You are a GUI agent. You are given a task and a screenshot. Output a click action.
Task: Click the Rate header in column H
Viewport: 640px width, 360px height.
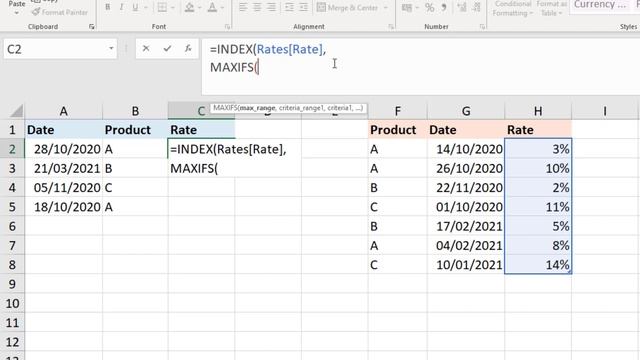click(538, 130)
